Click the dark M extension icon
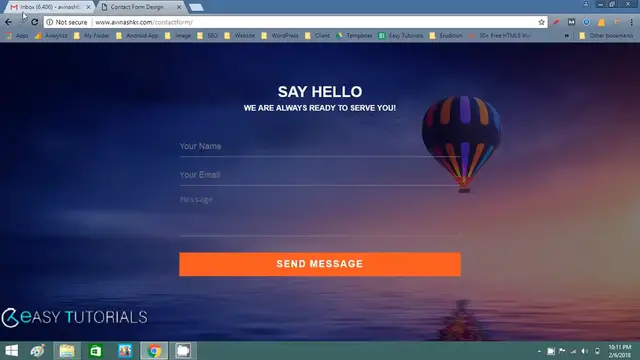The image size is (640, 360). [x=571, y=22]
